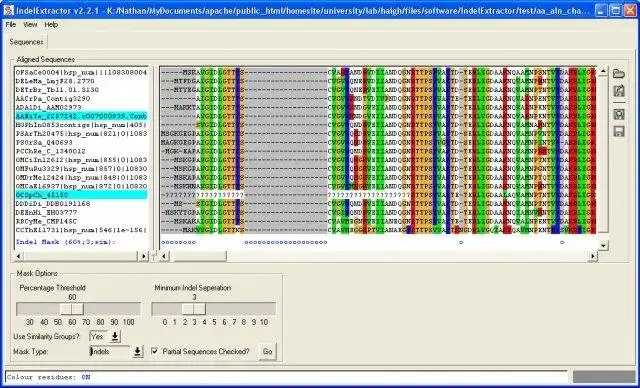The width and height of the screenshot is (640, 388).
Task: Select the OMCaE16937 sequence row
Action: tap(81, 186)
